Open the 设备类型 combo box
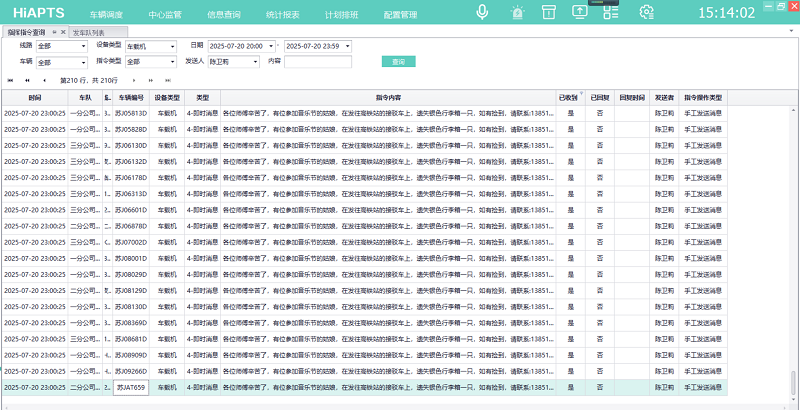 [x=173, y=47]
